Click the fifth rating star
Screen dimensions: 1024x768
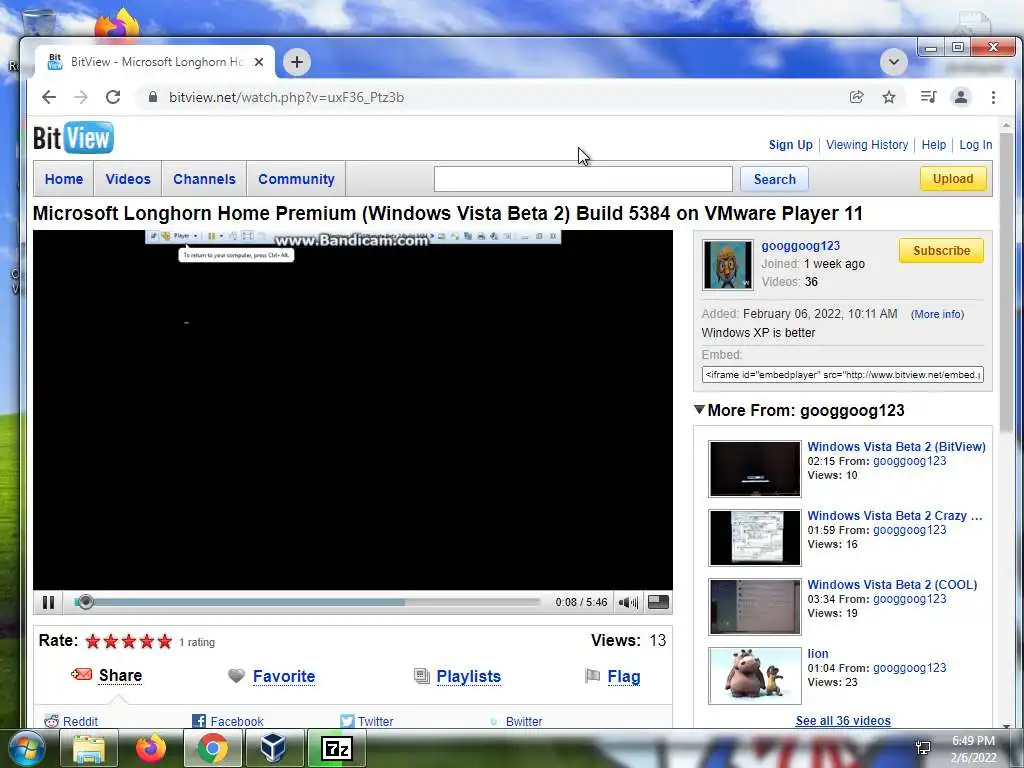tap(165, 641)
